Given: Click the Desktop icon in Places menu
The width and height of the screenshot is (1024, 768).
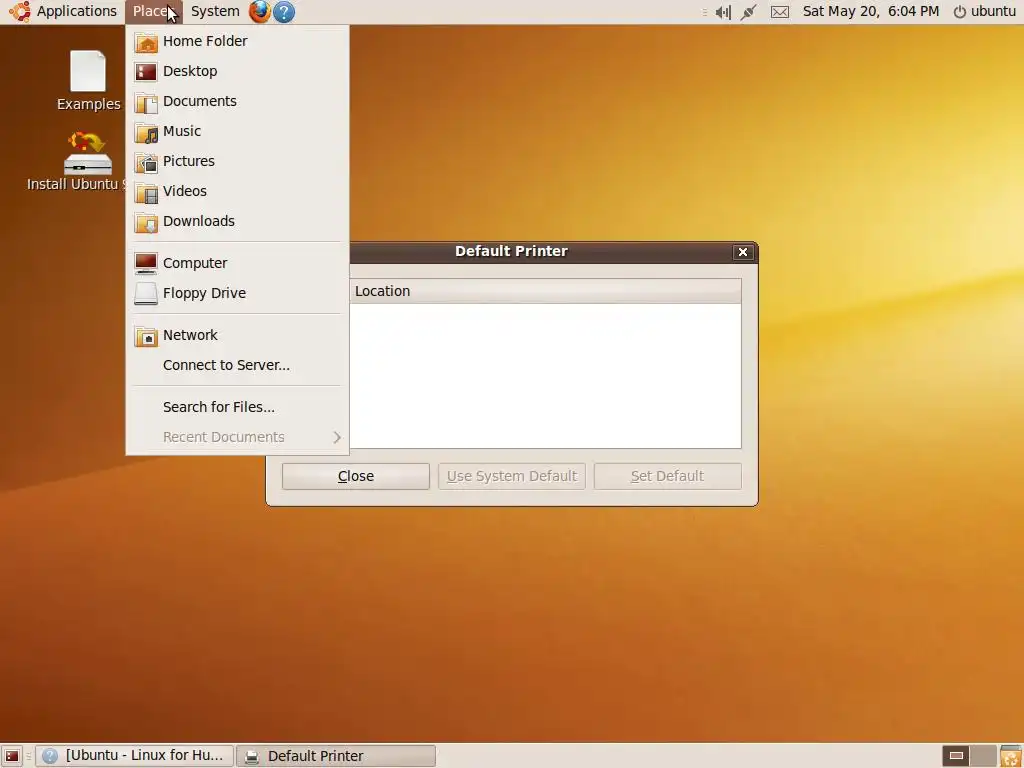Looking at the screenshot, I should coord(146,72).
